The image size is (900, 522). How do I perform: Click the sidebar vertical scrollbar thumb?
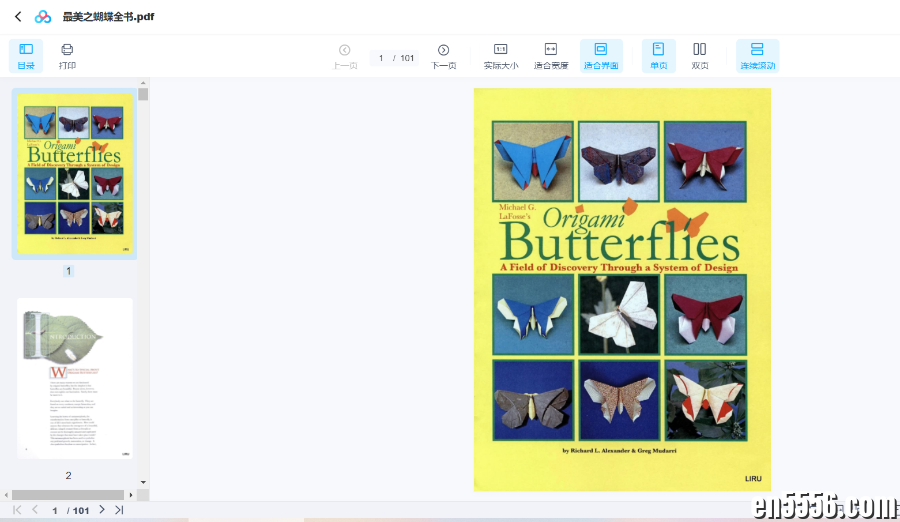click(143, 94)
